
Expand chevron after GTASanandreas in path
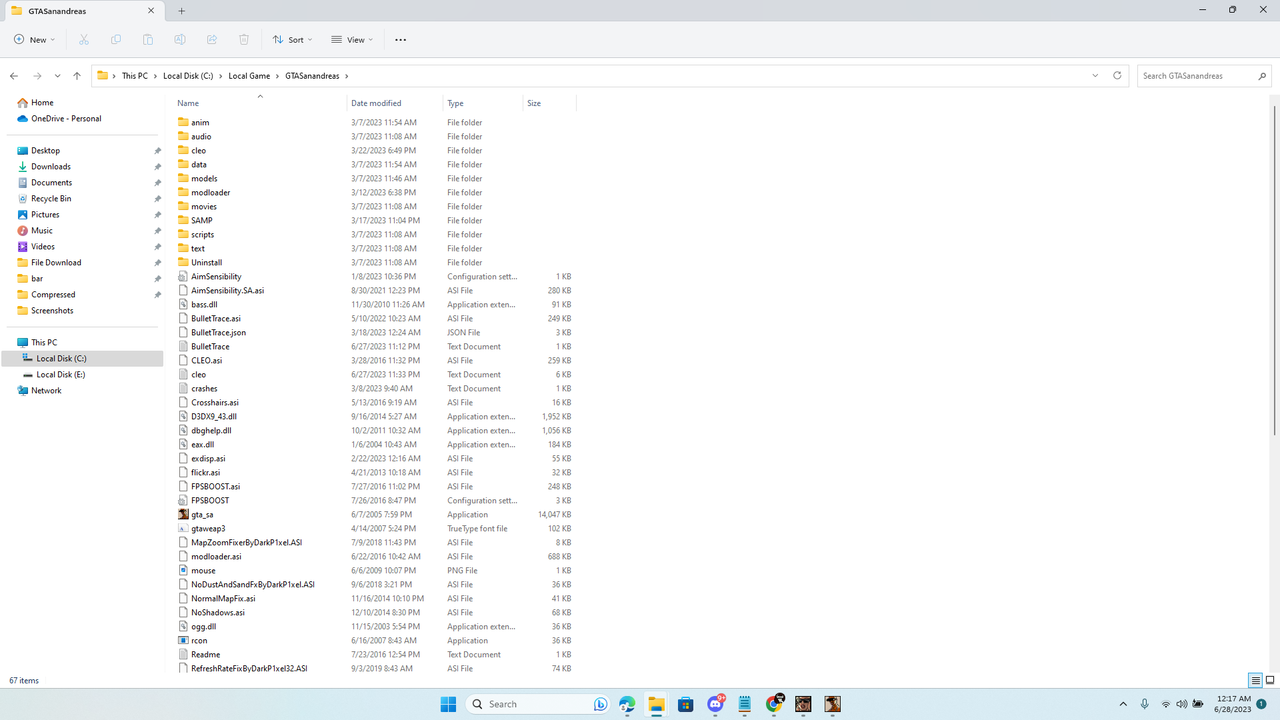347,76
